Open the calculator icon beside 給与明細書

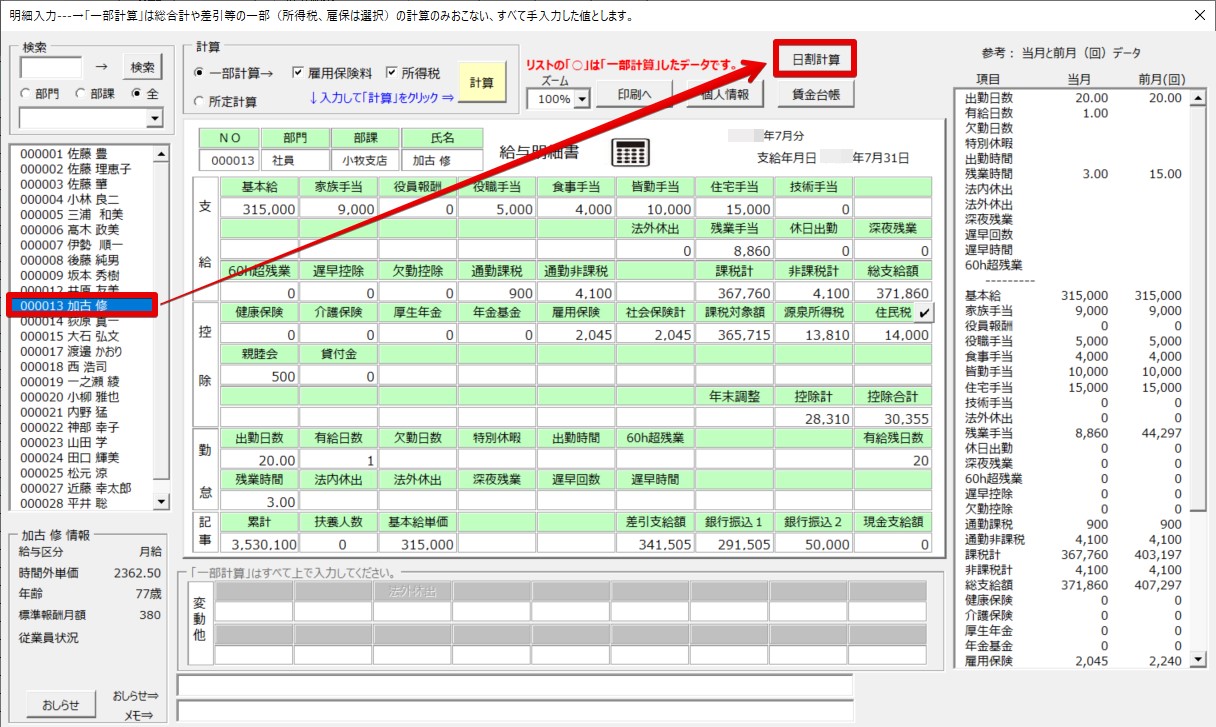(x=631, y=152)
